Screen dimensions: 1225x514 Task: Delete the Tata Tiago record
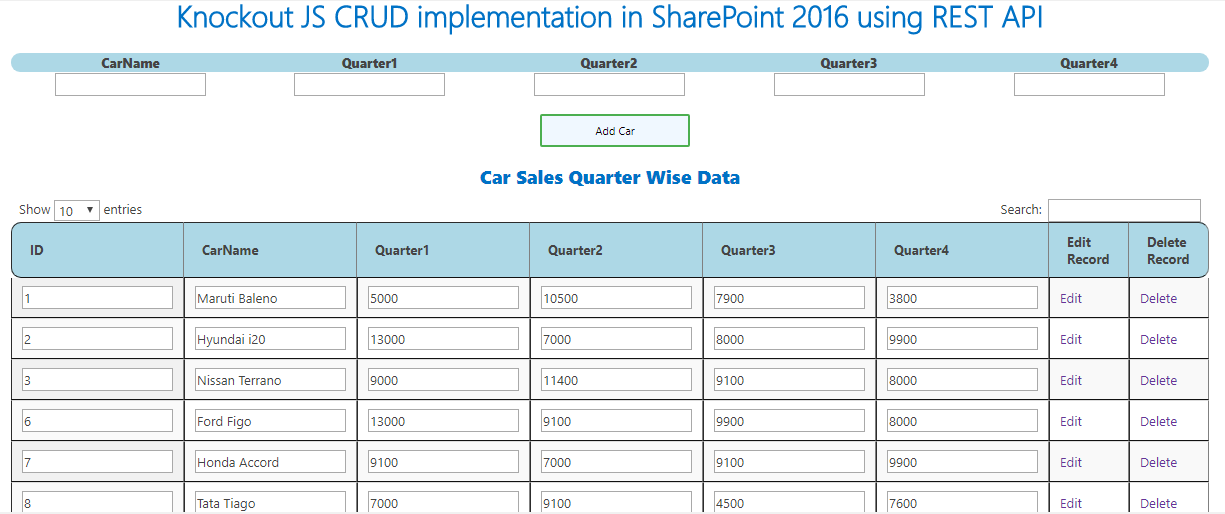1158,503
